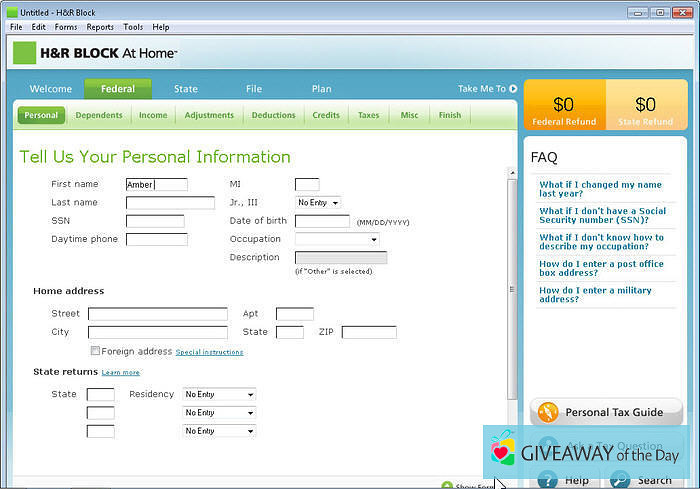Click the State returns Learn more link
The image size is (700, 489).
point(121,372)
